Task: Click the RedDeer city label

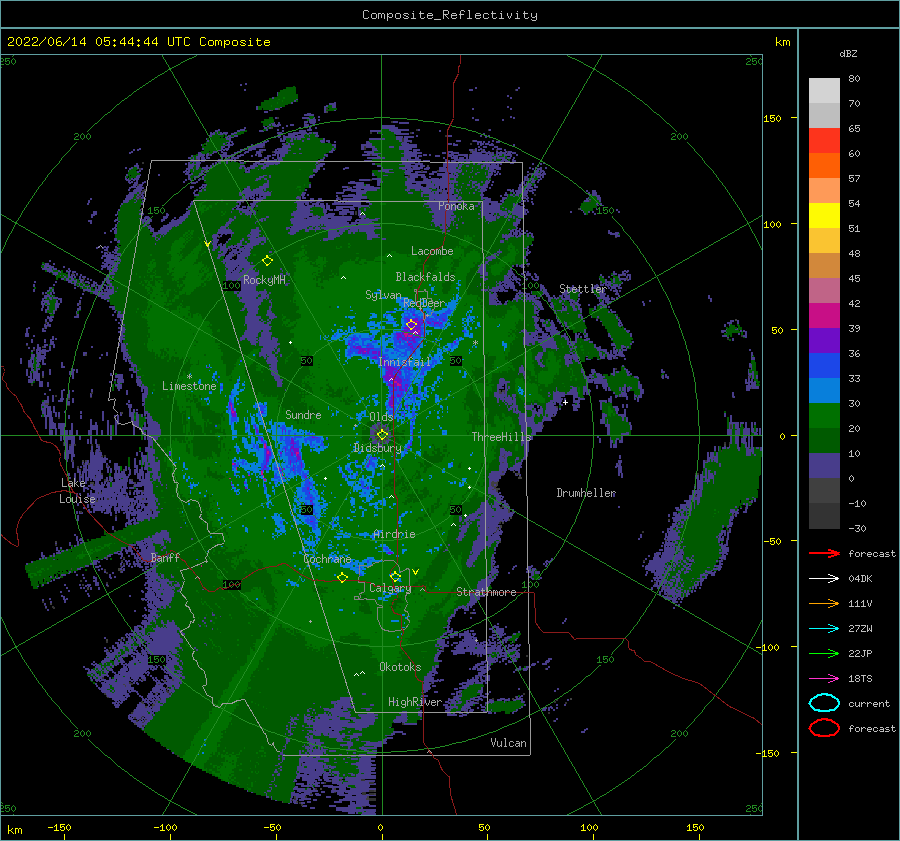Action: click(x=424, y=303)
